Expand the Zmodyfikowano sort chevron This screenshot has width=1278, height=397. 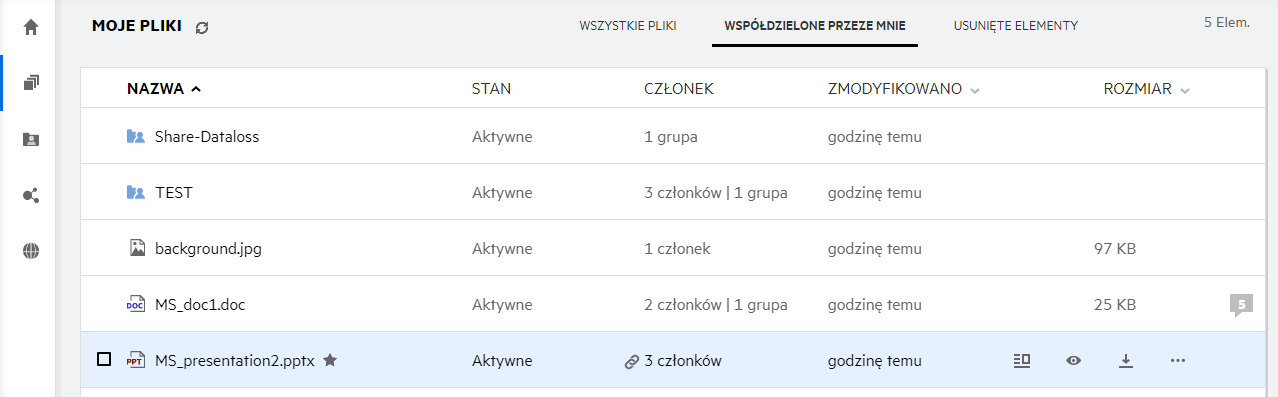coord(975,90)
